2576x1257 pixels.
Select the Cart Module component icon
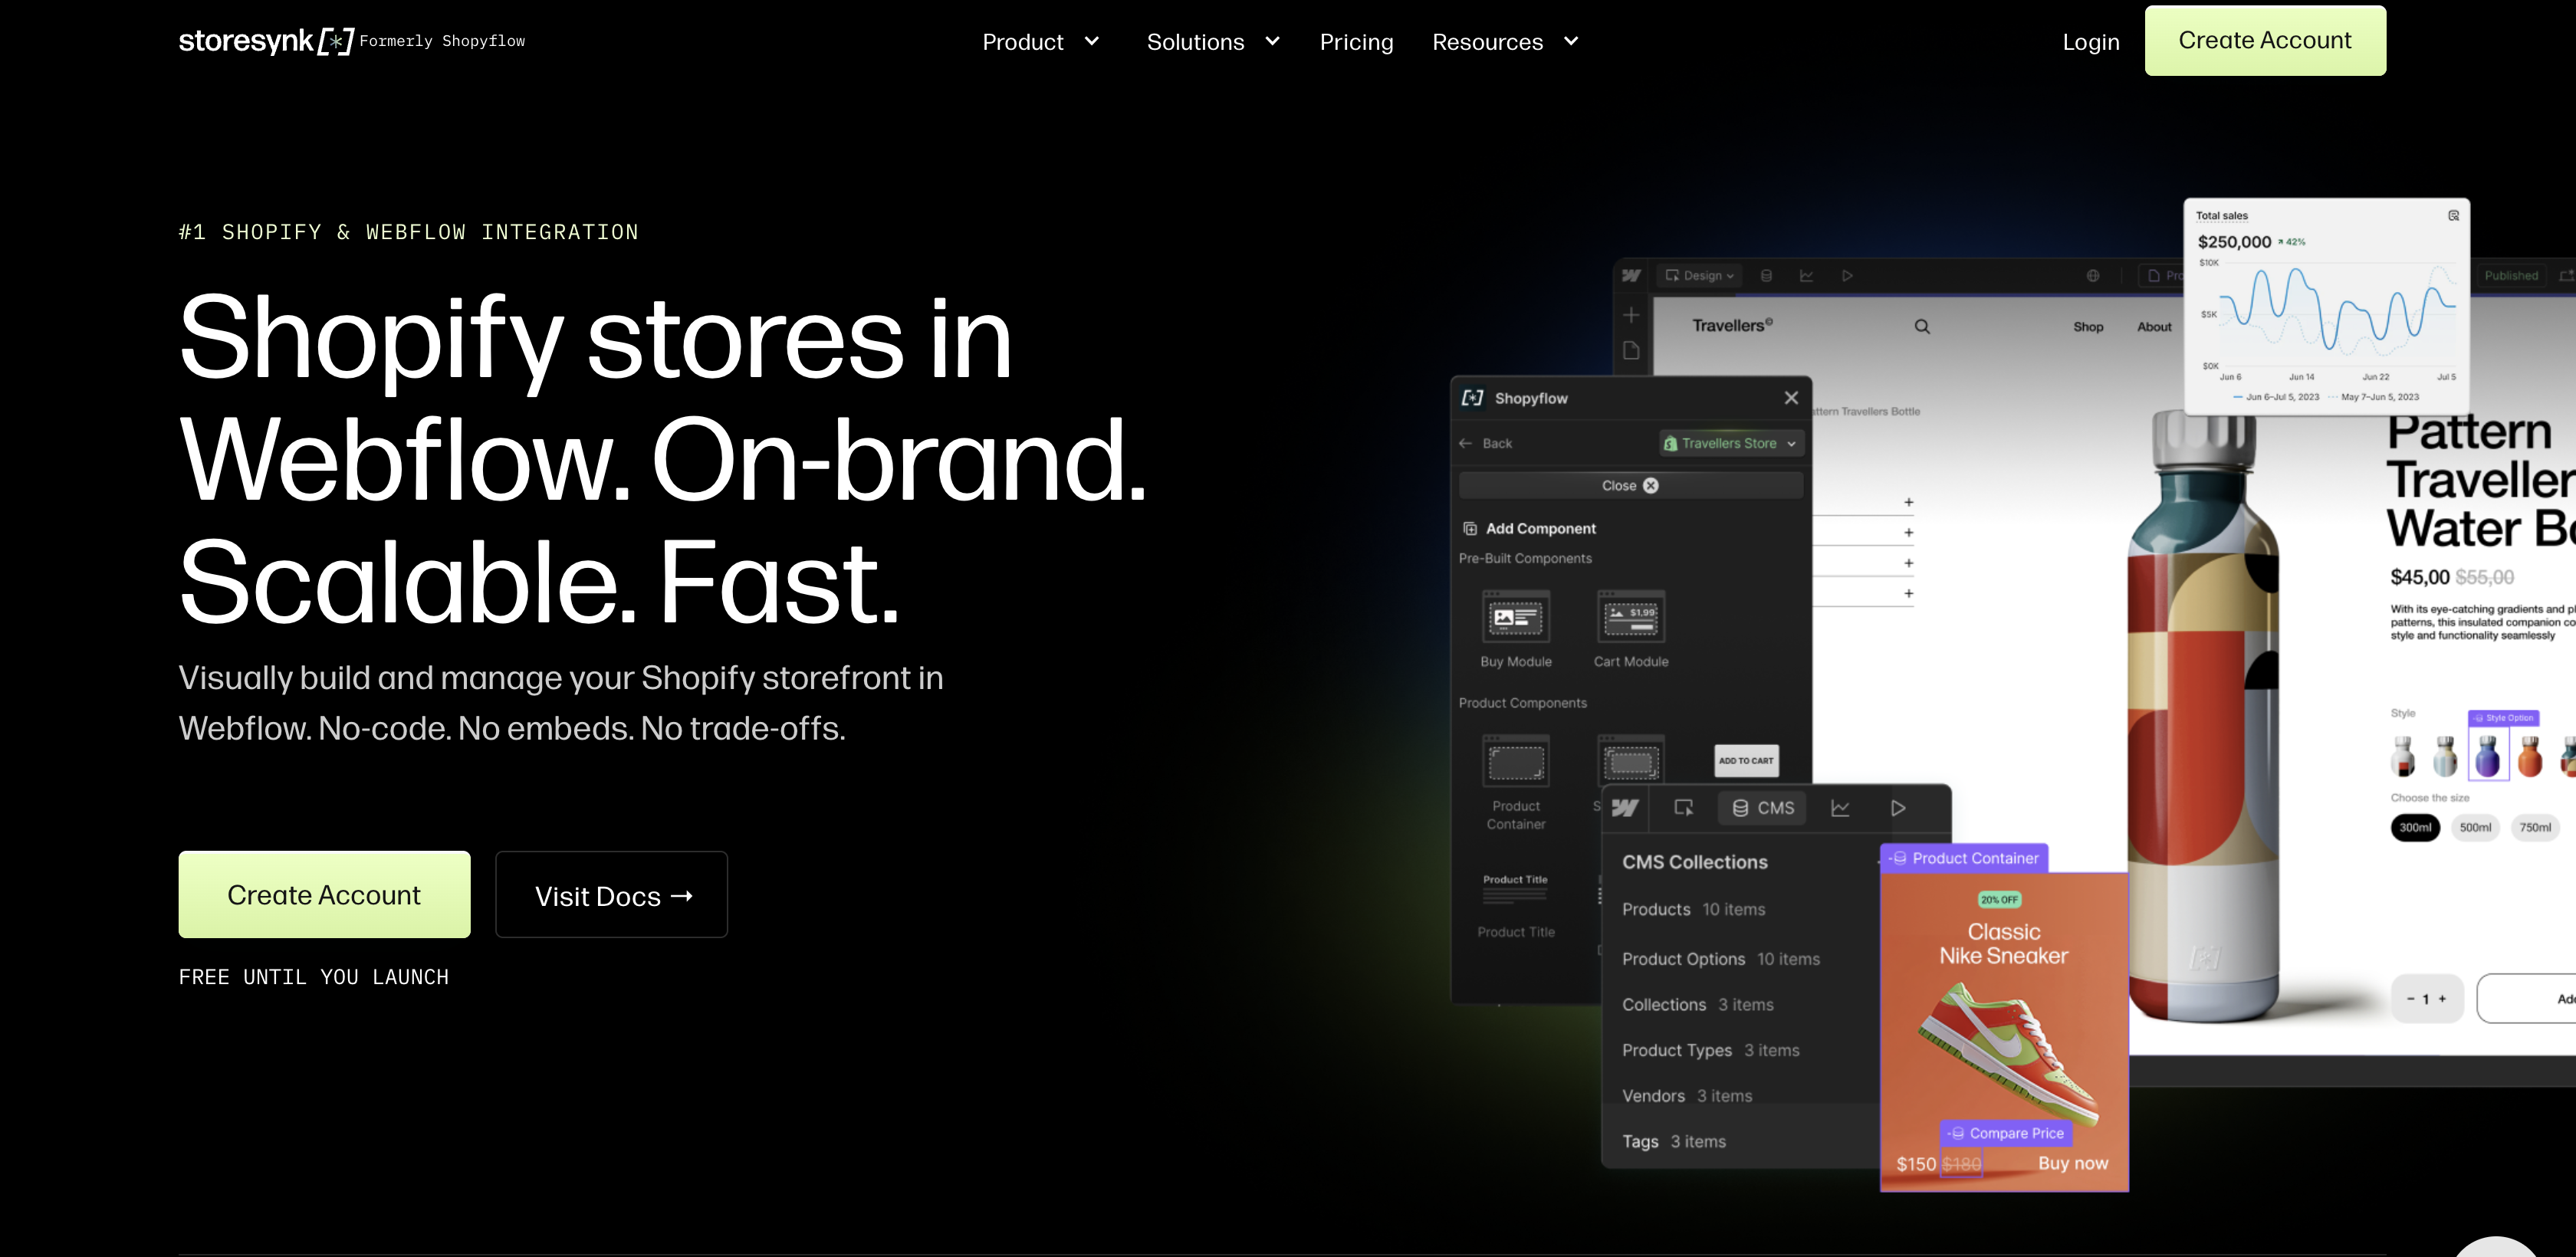[1631, 617]
